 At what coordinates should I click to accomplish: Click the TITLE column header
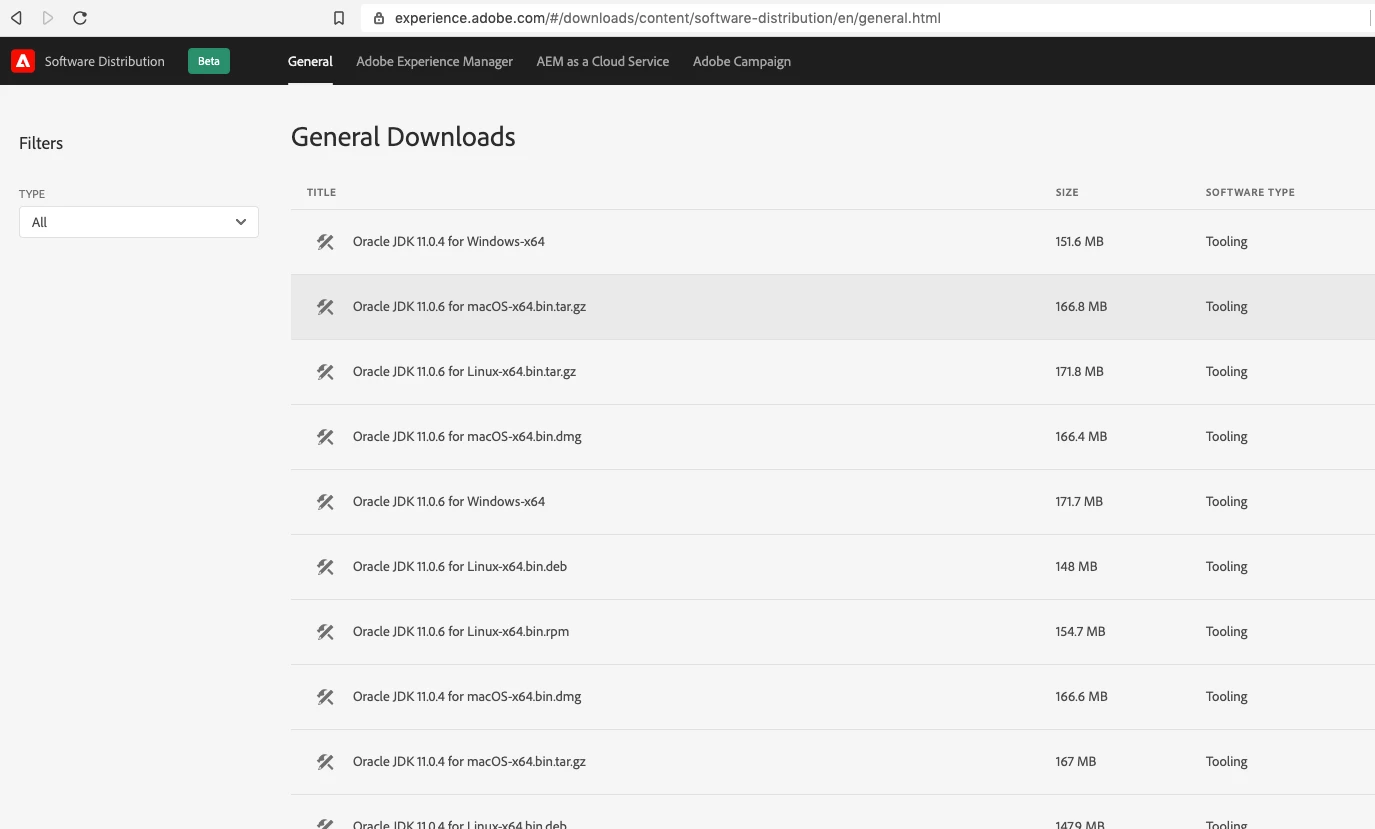click(321, 192)
